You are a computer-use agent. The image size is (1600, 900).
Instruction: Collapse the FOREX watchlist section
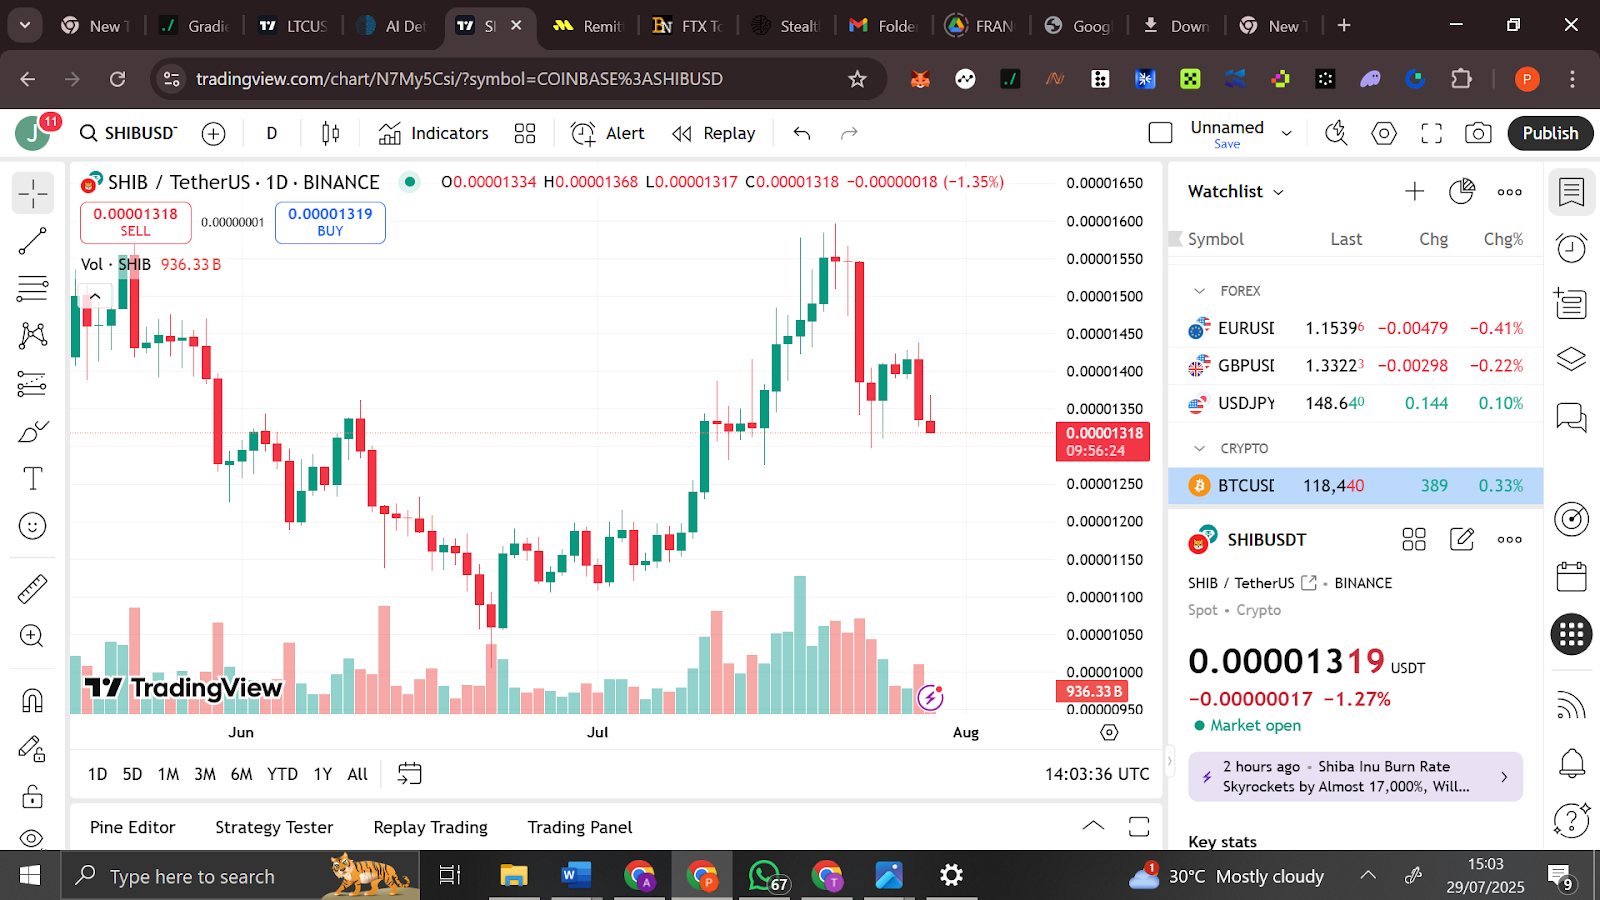click(1199, 291)
